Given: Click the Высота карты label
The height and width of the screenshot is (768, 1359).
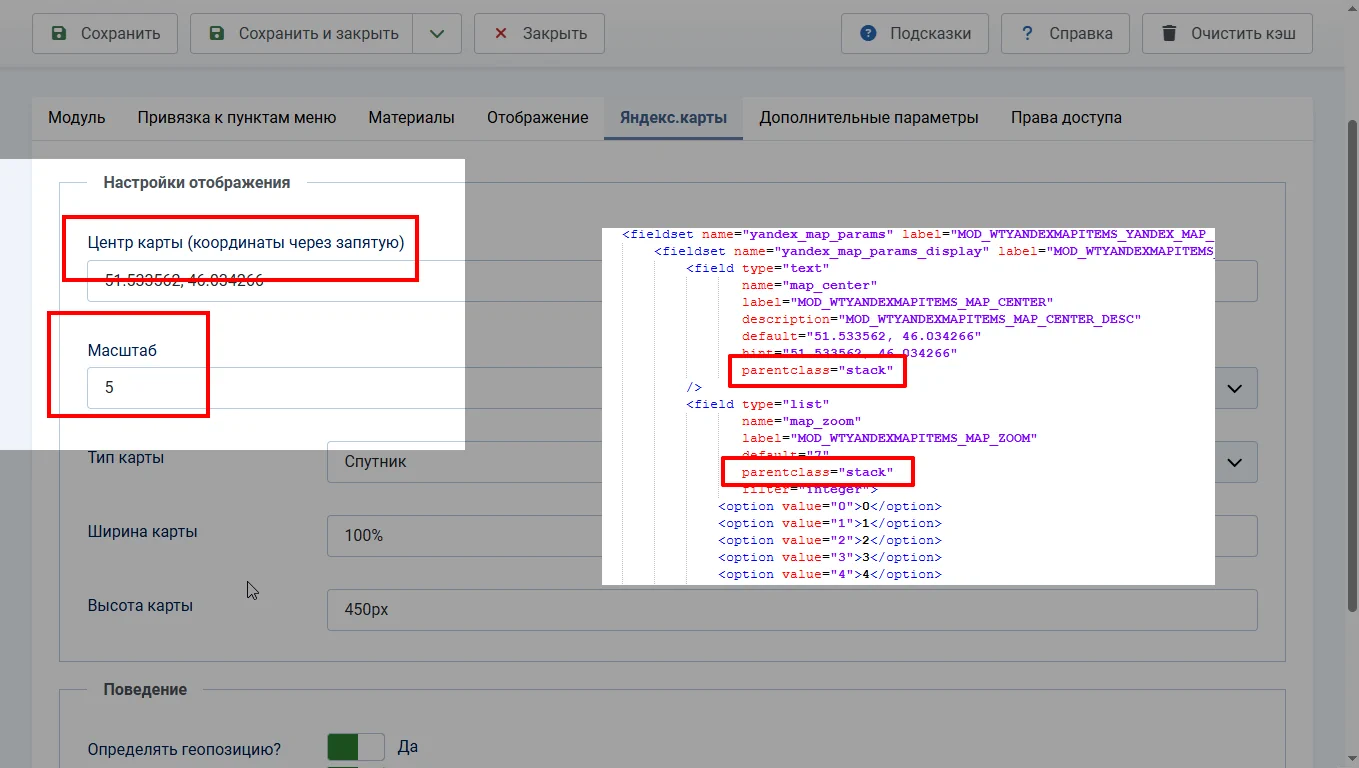Looking at the screenshot, I should coord(140,605).
